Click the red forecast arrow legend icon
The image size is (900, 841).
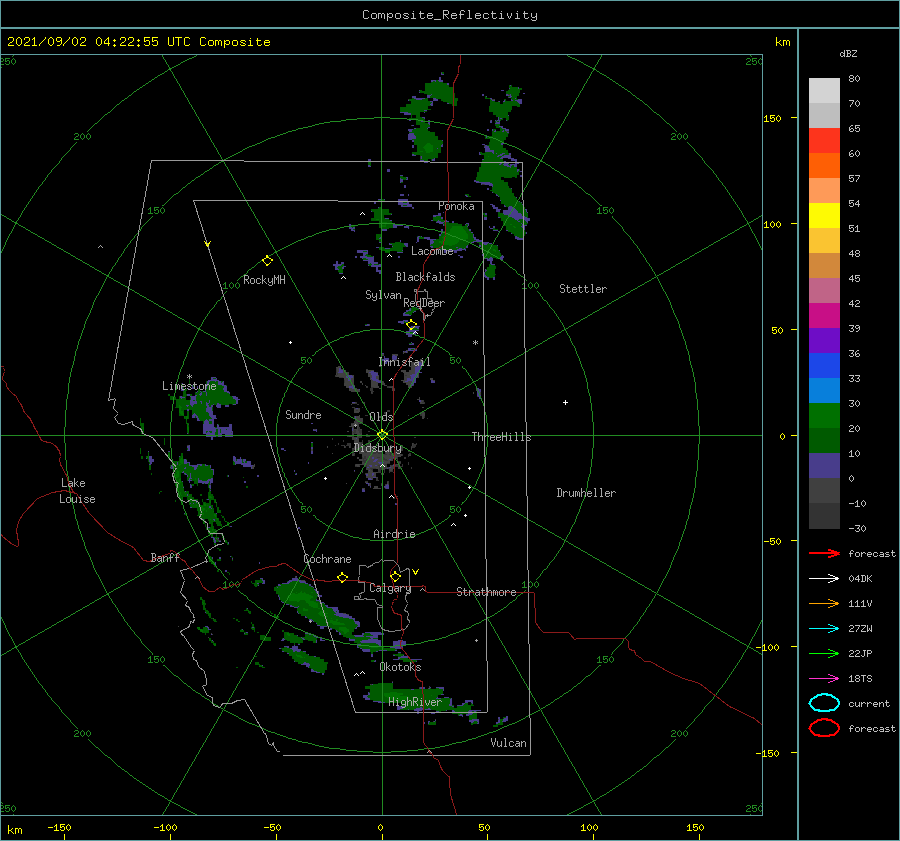pos(824,553)
